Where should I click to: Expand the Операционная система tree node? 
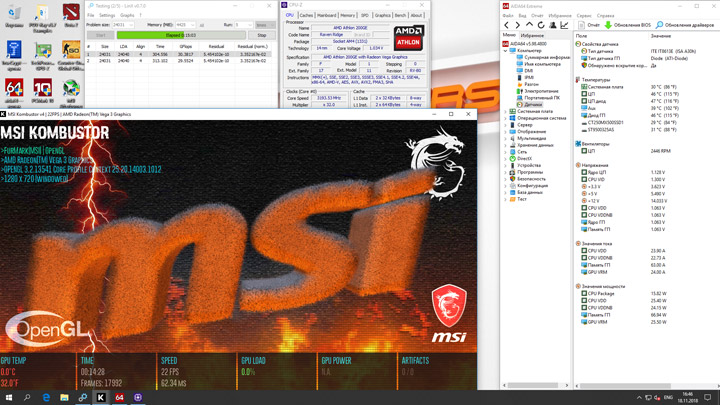click(x=506, y=118)
